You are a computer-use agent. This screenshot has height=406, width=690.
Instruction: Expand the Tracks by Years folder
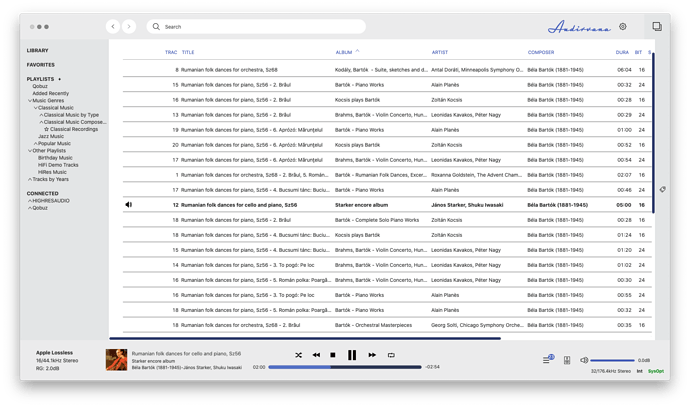click(30, 179)
